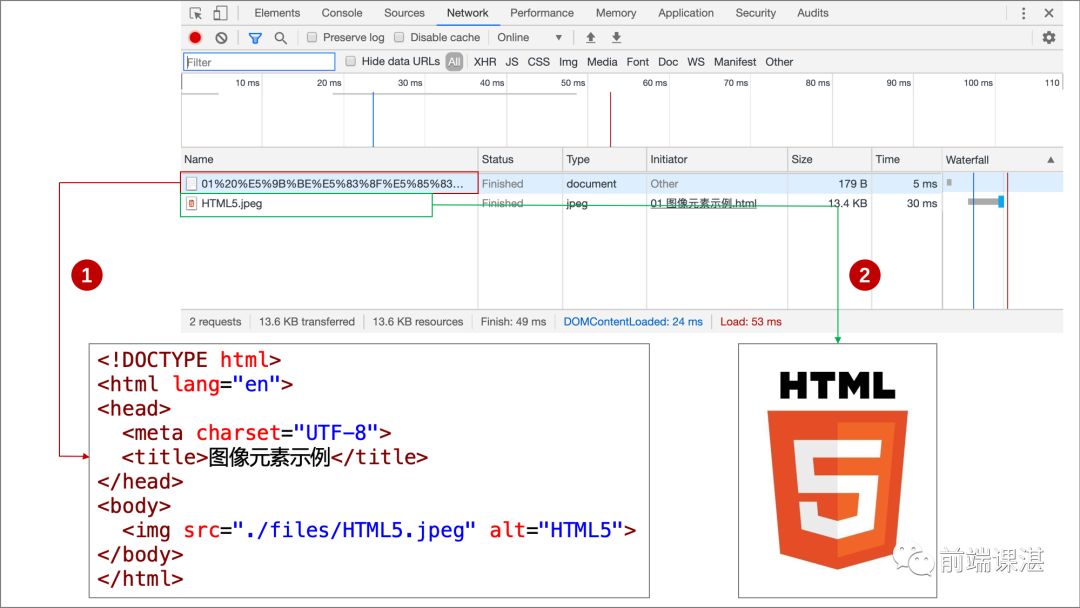Open network search magnifier
The width and height of the screenshot is (1080, 608).
point(280,38)
